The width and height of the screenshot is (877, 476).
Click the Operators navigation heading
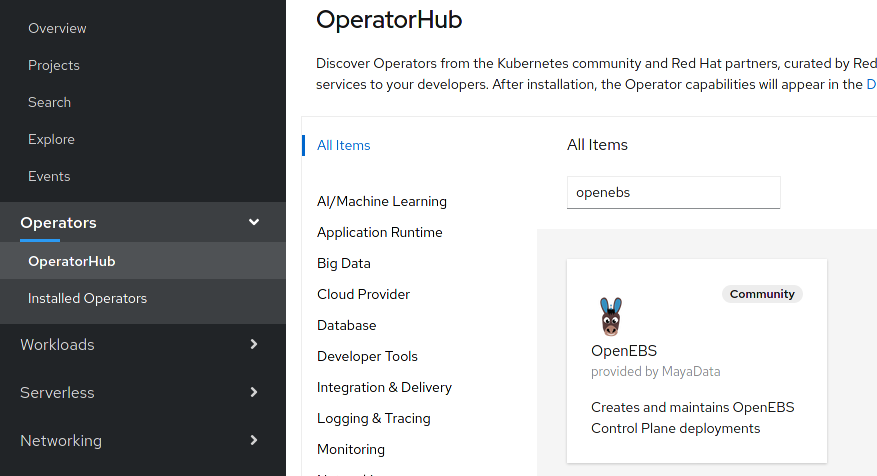[58, 223]
